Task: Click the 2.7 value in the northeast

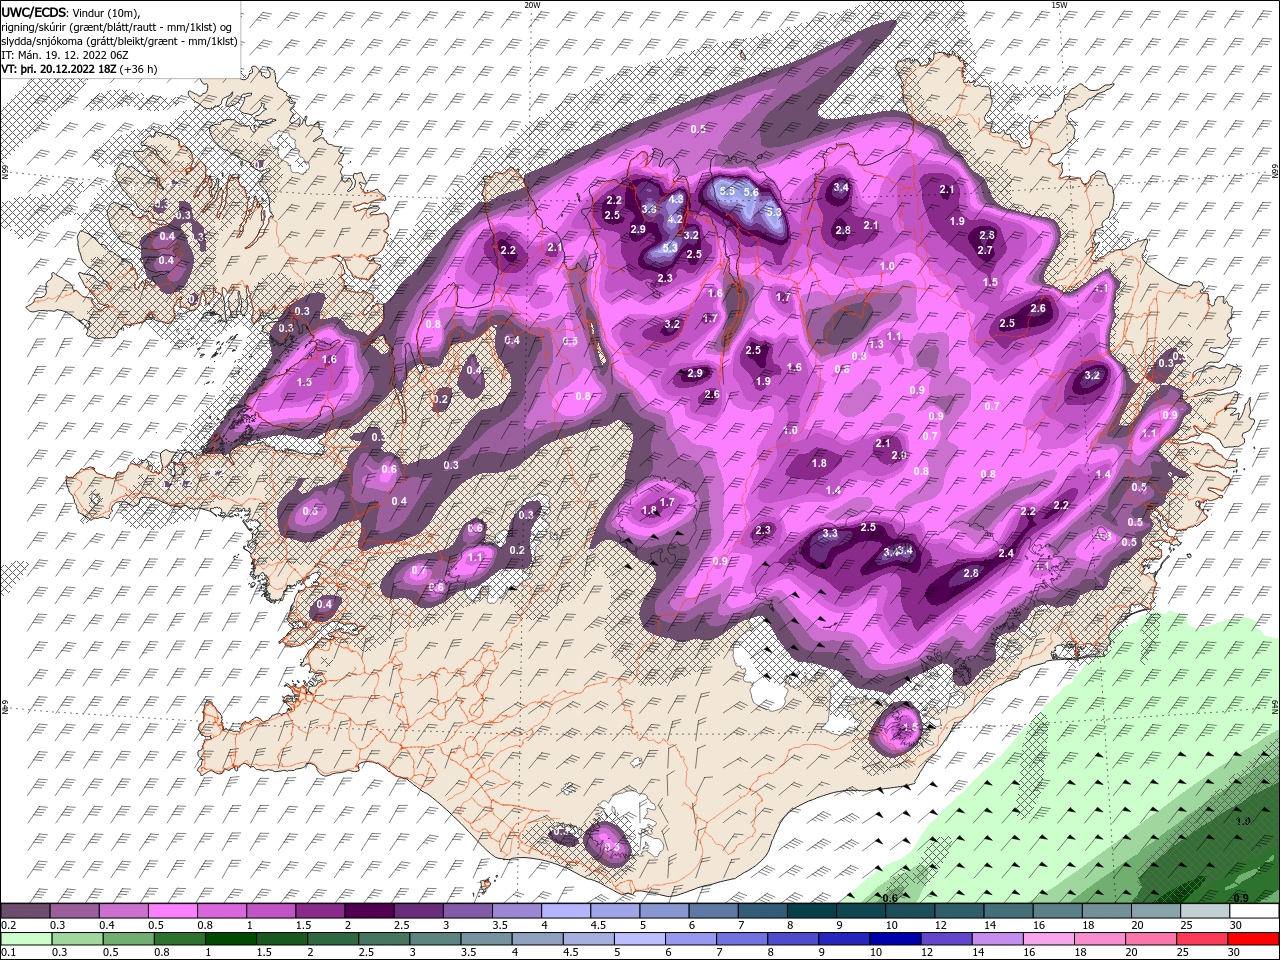Action: pos(985,250)
